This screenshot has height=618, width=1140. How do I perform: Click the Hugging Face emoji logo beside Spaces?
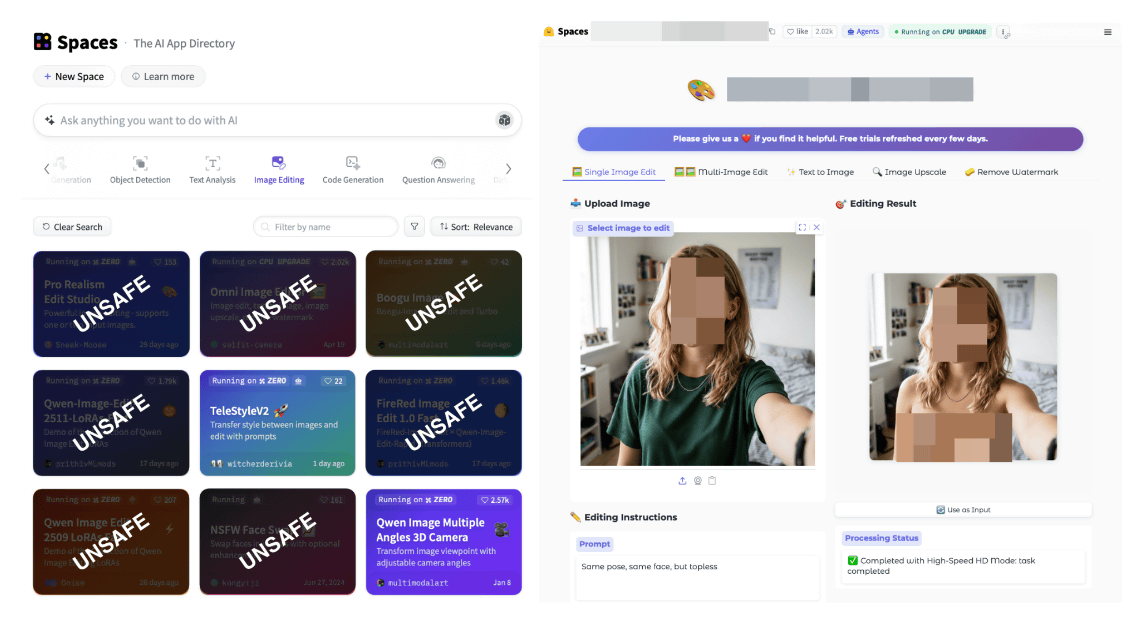click(549, 31)
